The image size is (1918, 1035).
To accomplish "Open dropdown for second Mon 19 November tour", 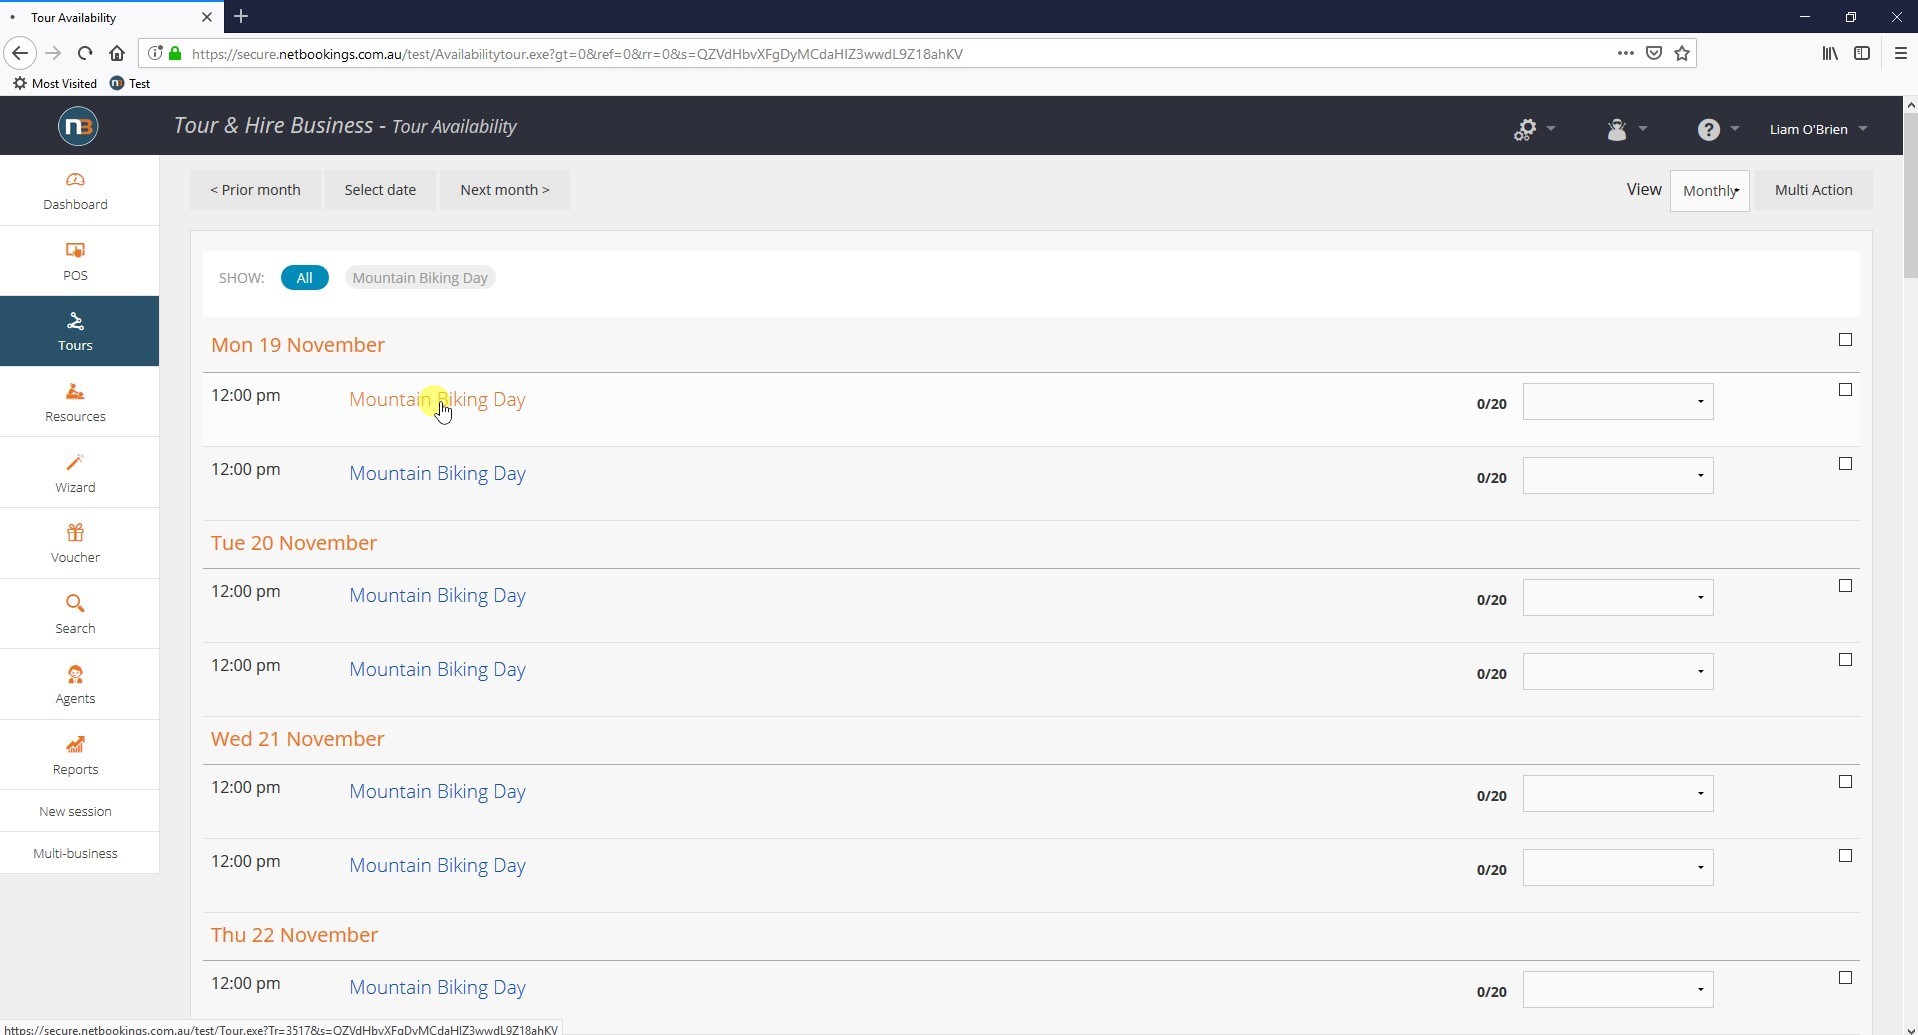I will click(1617, 476).
